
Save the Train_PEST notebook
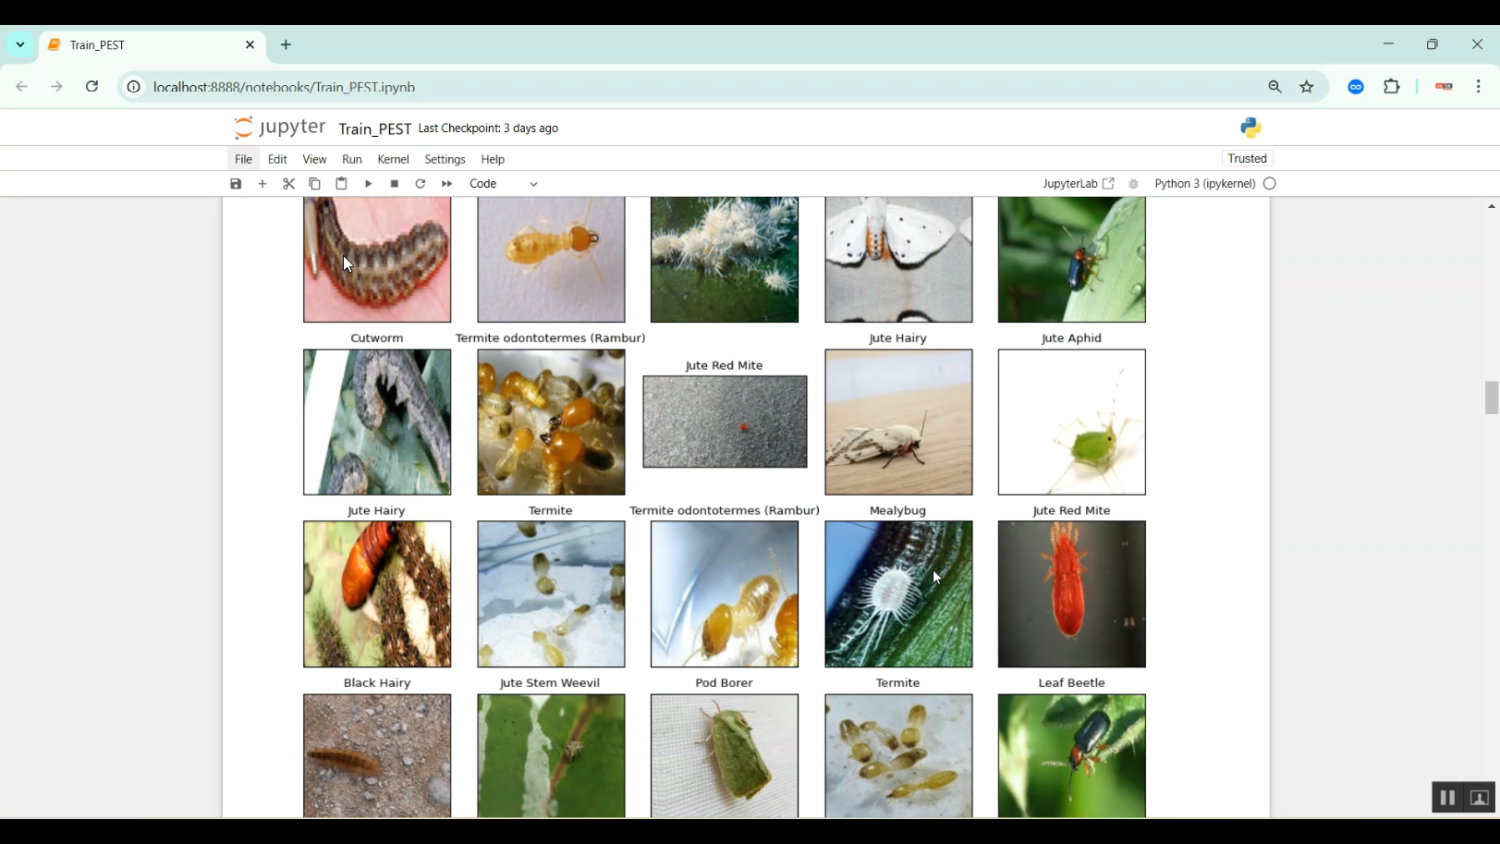point(236,183)
